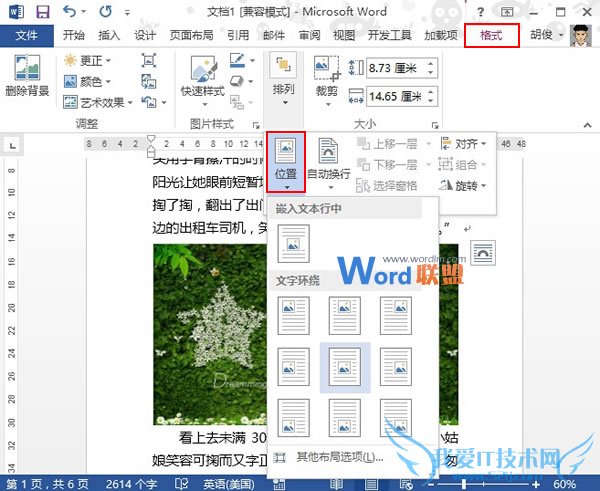Click the Undo icon in quick access toolbar

tap(70, 12)
